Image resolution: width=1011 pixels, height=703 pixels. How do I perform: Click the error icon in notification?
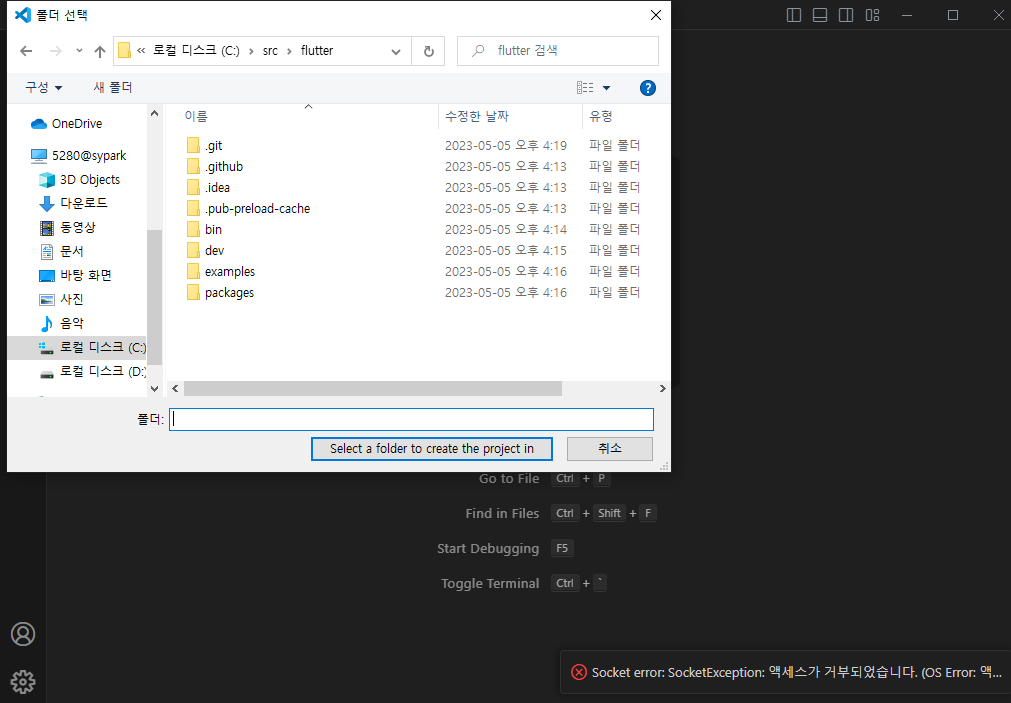click(578, 673)
